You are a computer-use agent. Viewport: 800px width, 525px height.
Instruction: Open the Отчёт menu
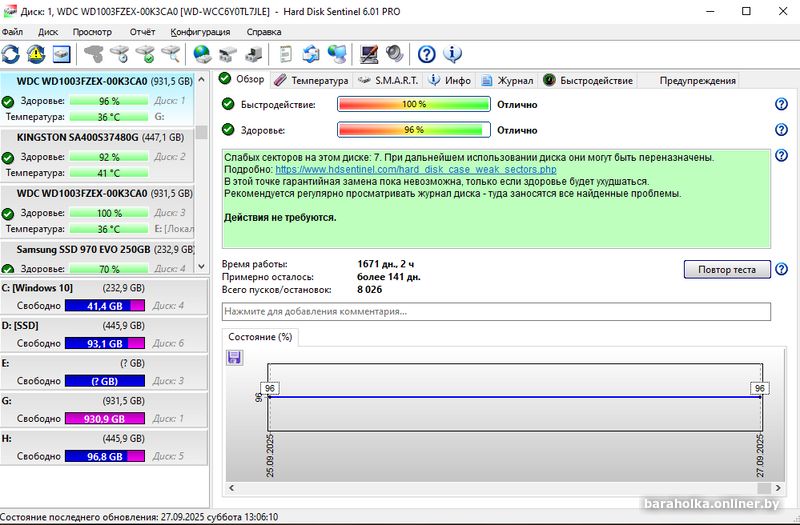(x=142, y=32)
